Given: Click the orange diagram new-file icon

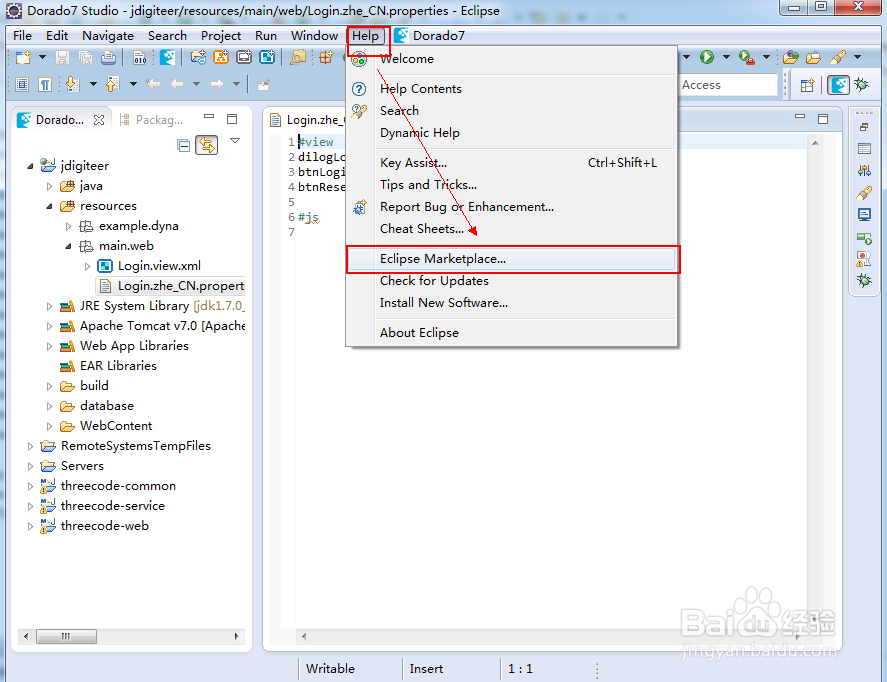Looking at the screenshot, I should coord(221,57).
